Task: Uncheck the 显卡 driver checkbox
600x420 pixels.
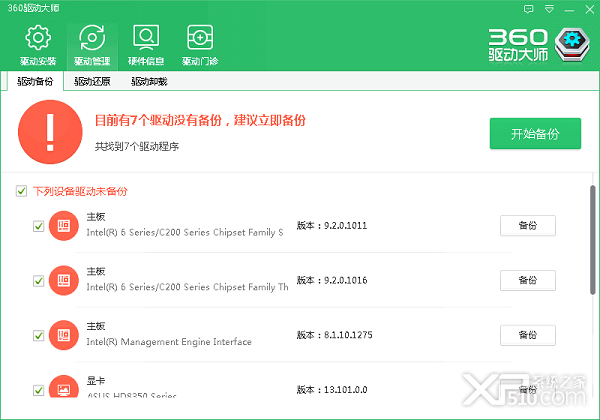Action: pos(38,390)
